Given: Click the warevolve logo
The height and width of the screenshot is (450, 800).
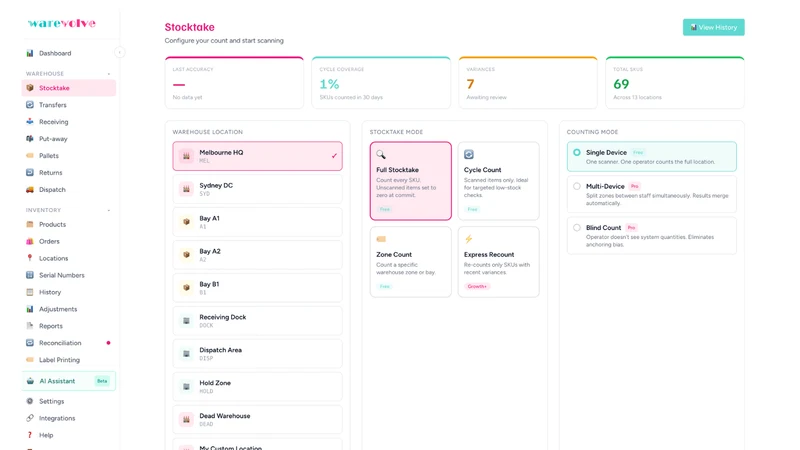Looking at the screenshot, I should point(62,23).
